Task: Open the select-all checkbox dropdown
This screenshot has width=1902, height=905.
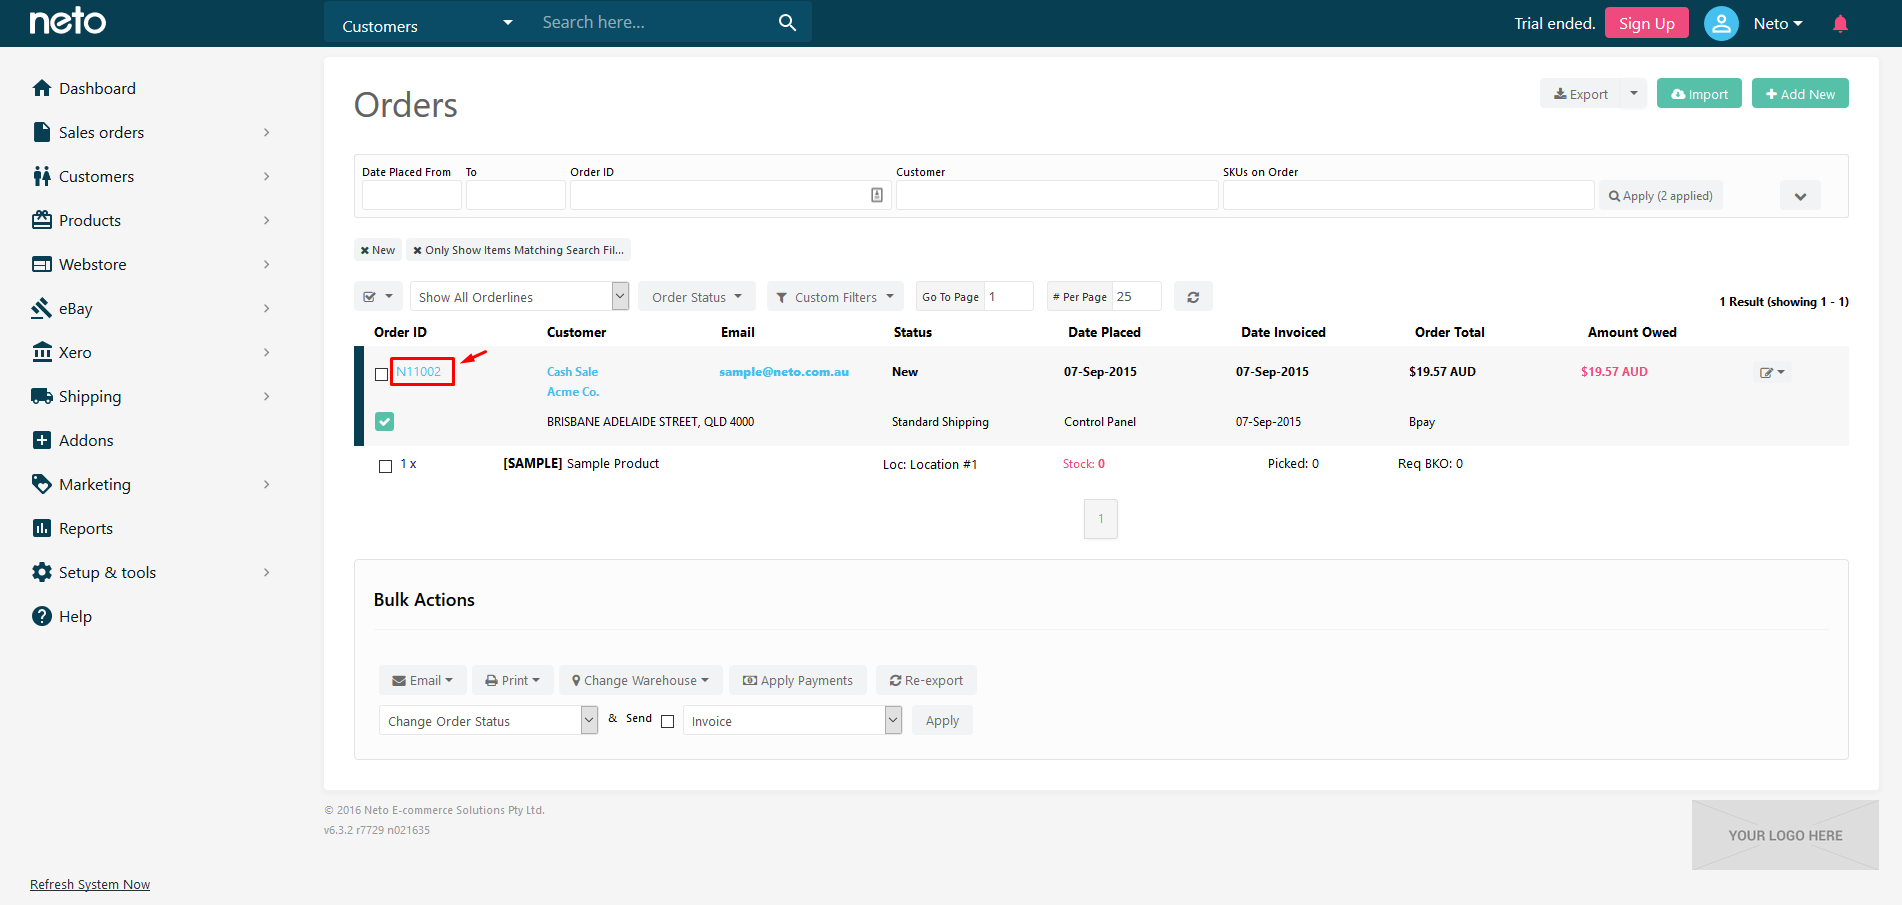Action: [x=379, y=297]
